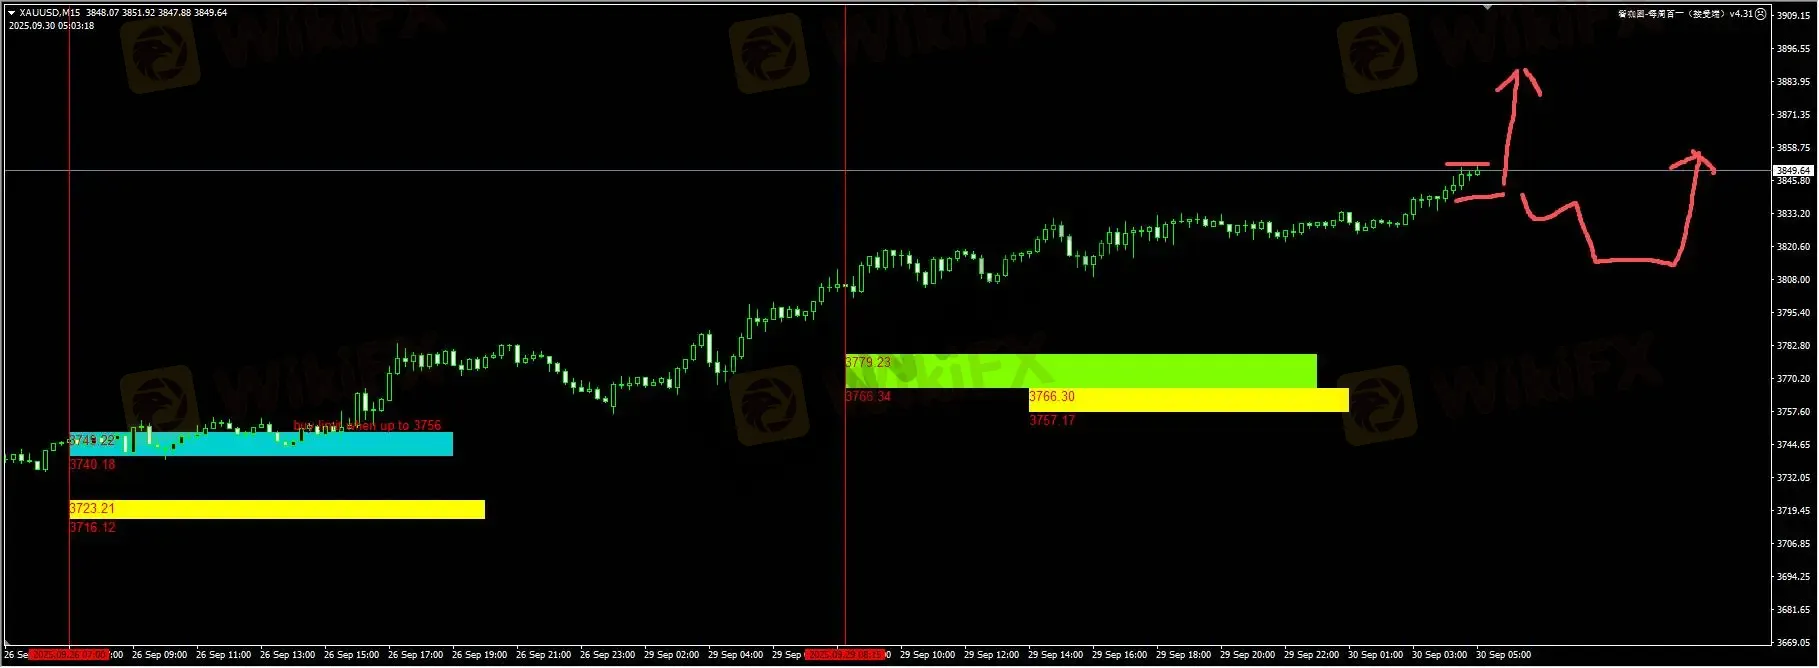Viewport: 1819px width, 668px height.
Task: Click the 3716.12 red price label
Action: tap(92, 528)
